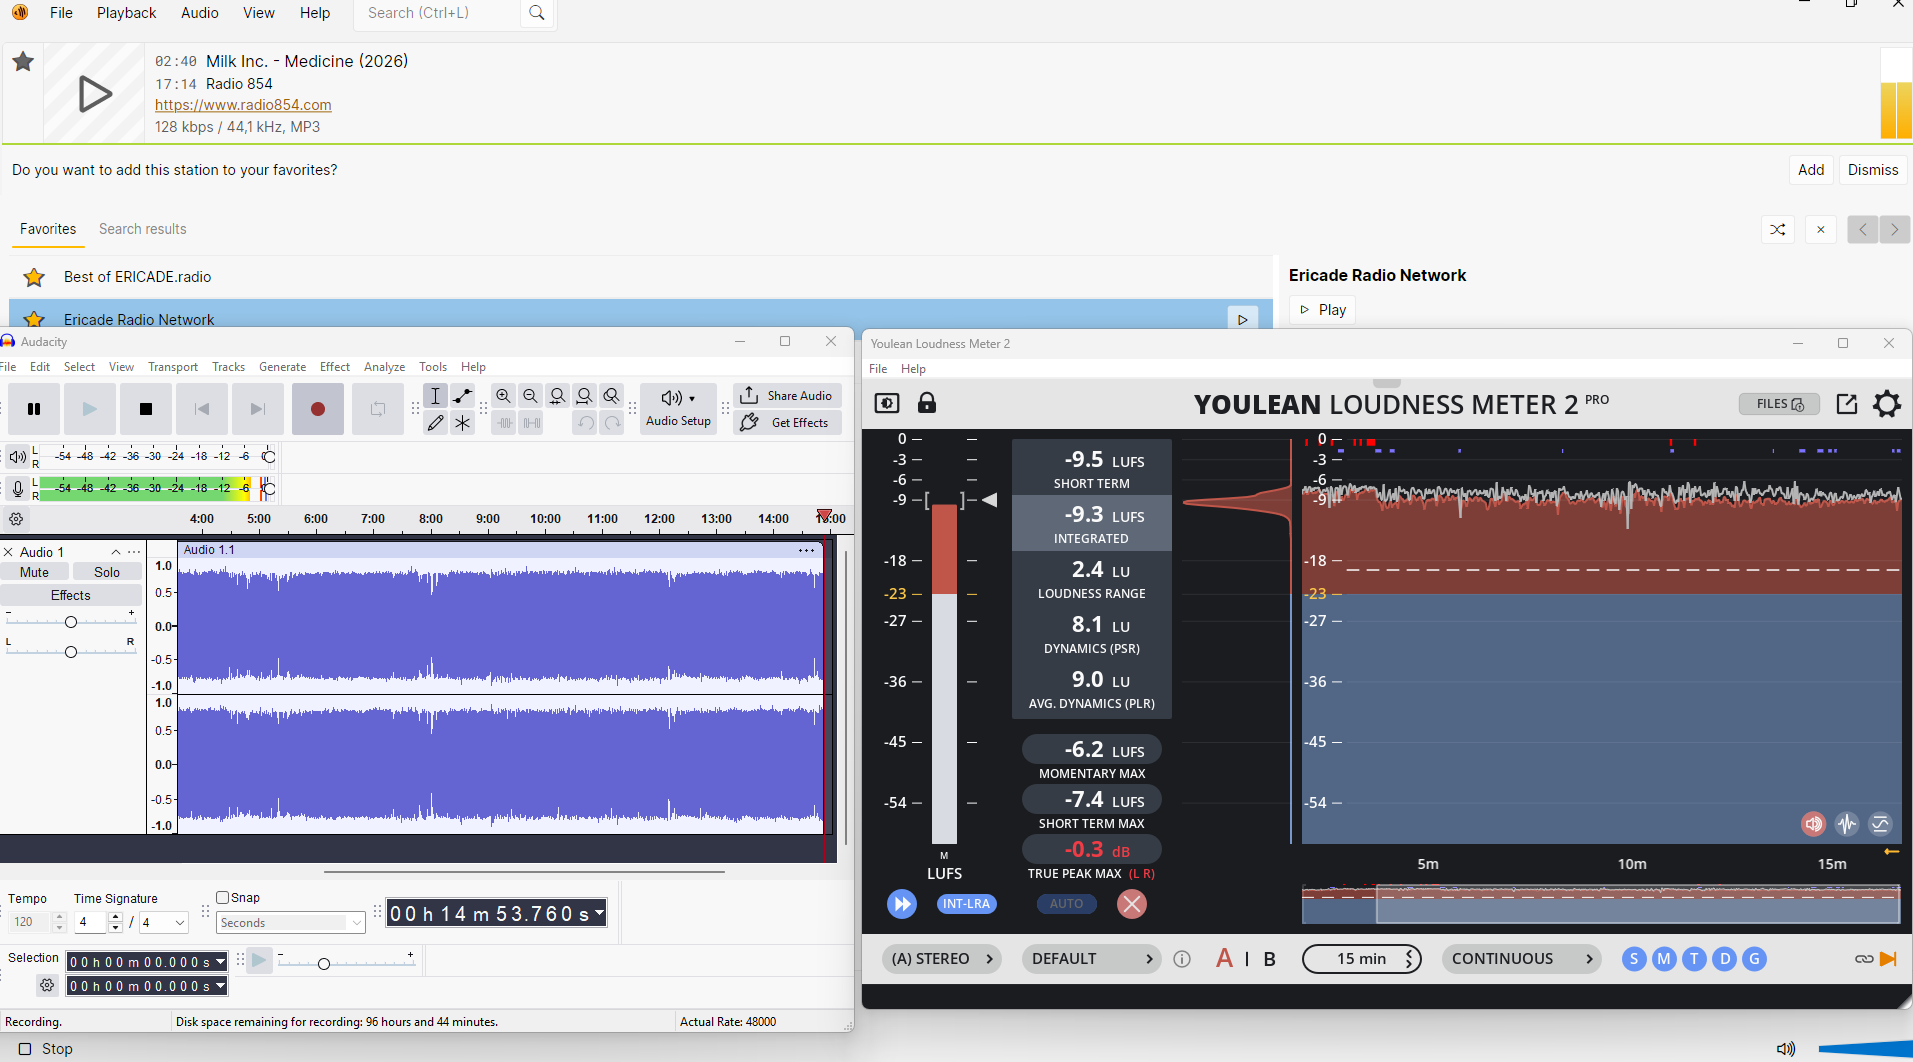Solo the Audio 1 track
Image resolution: width=1913 pixels, height=1062 pixels.
click(x=107, y=572)
